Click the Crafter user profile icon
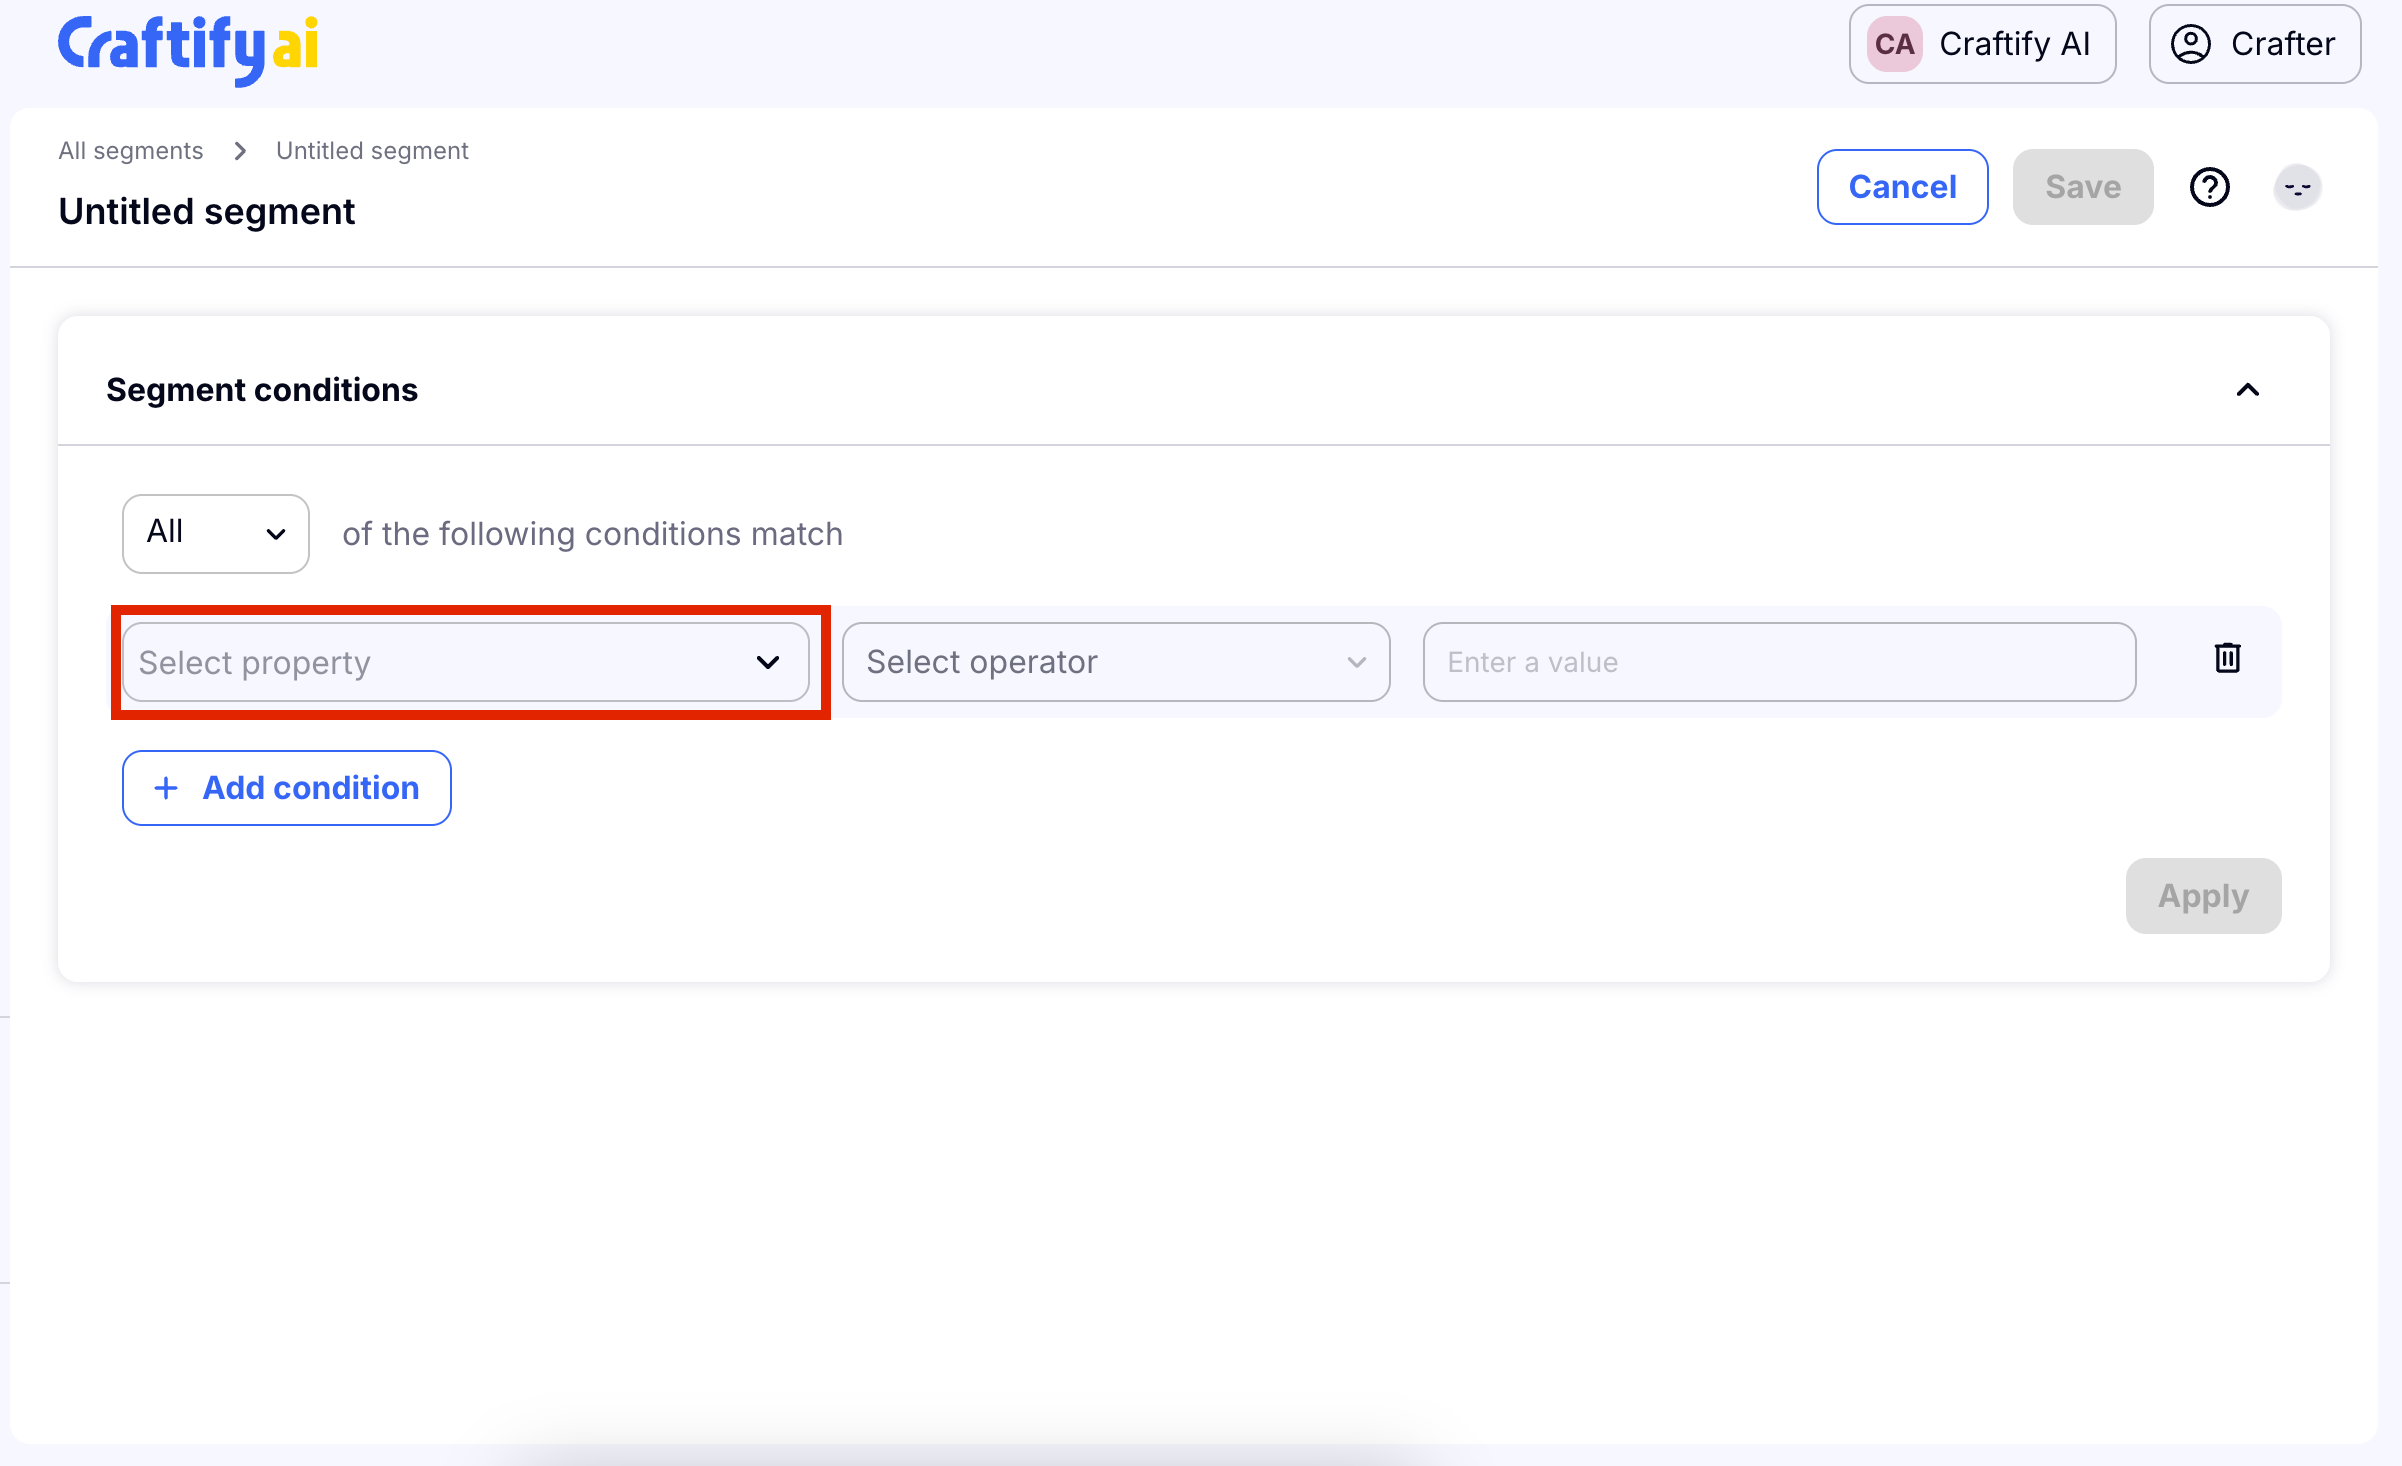The image size is (2402, 1466). click(2190, 44)
